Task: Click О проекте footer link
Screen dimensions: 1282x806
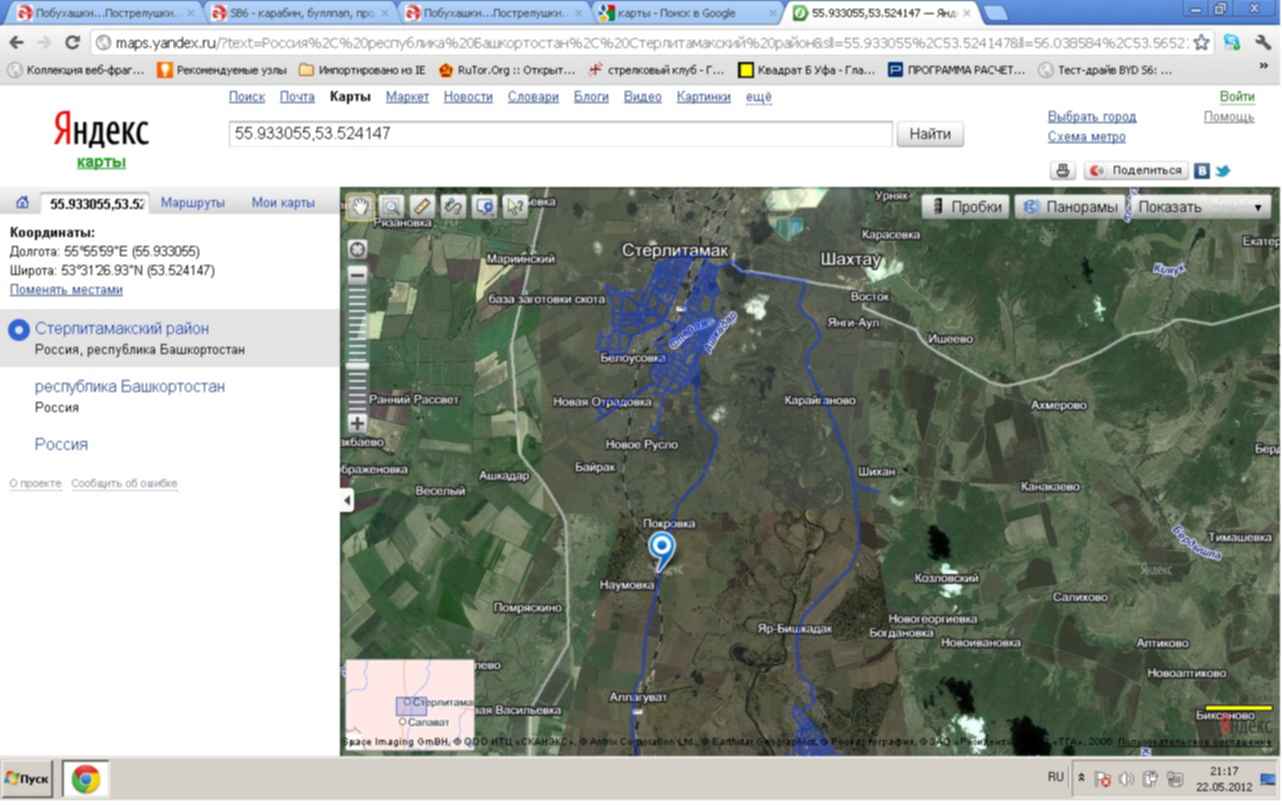Action: 36,484
